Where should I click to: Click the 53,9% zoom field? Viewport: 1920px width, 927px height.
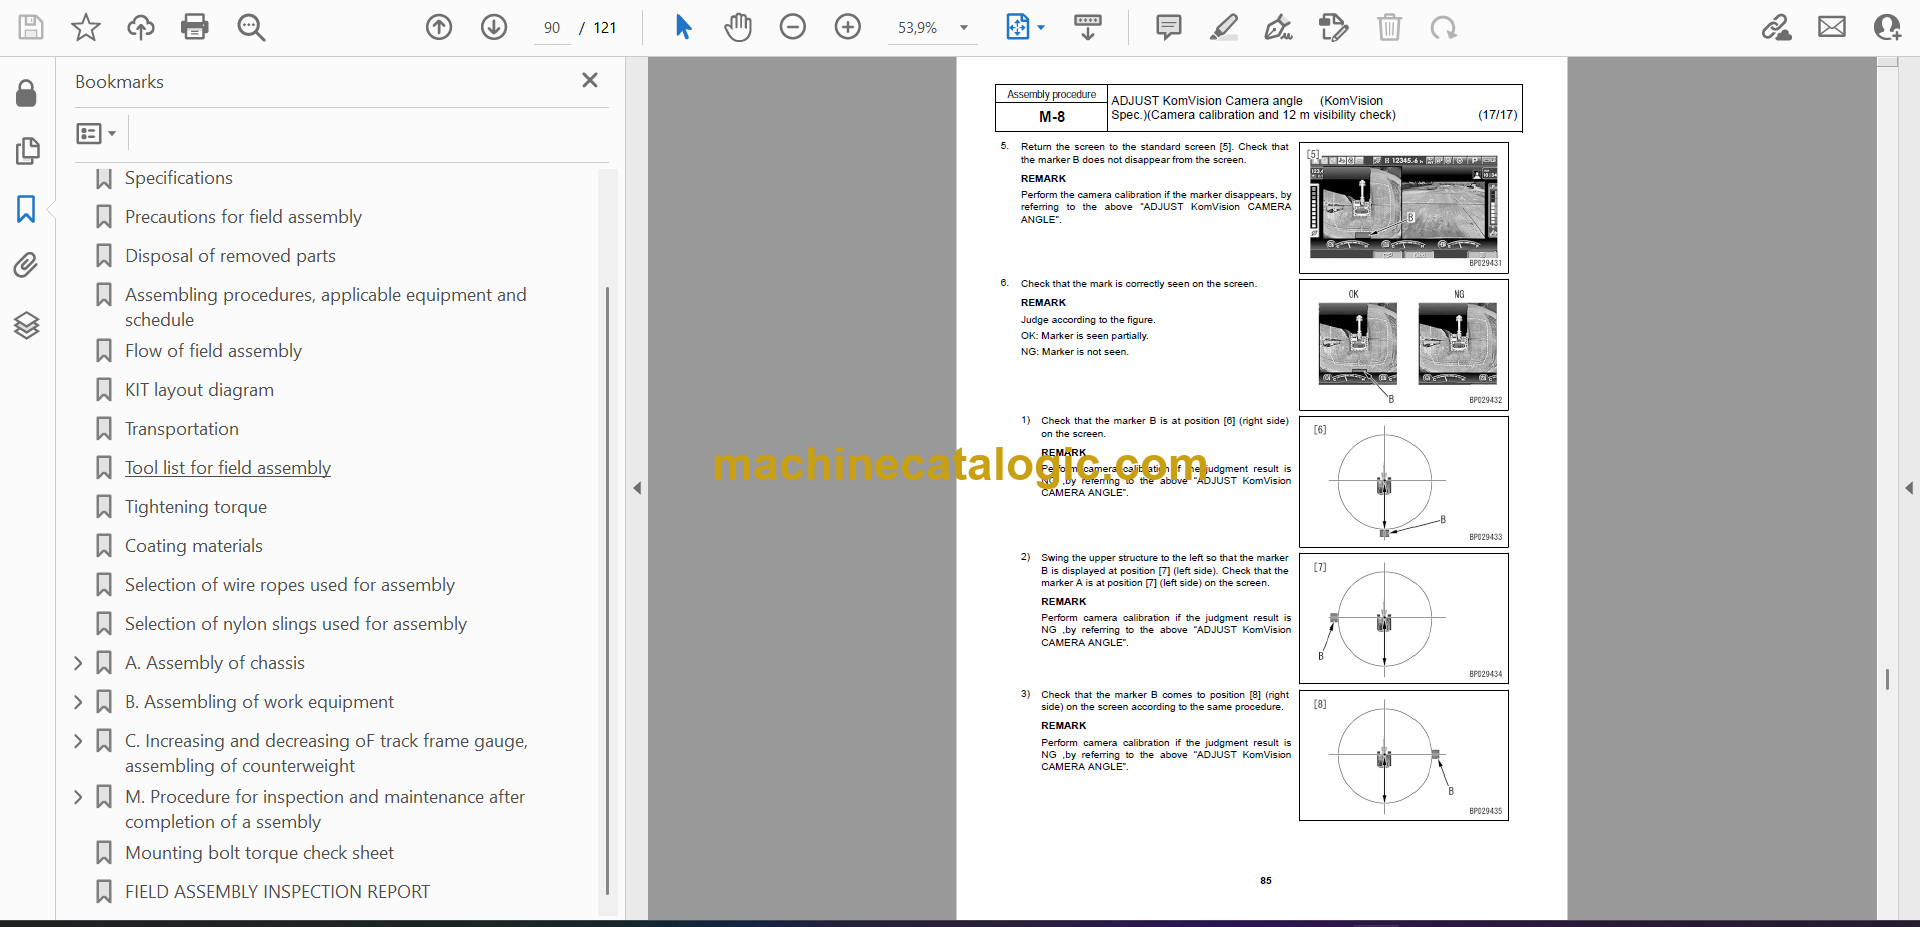point(918,28)
